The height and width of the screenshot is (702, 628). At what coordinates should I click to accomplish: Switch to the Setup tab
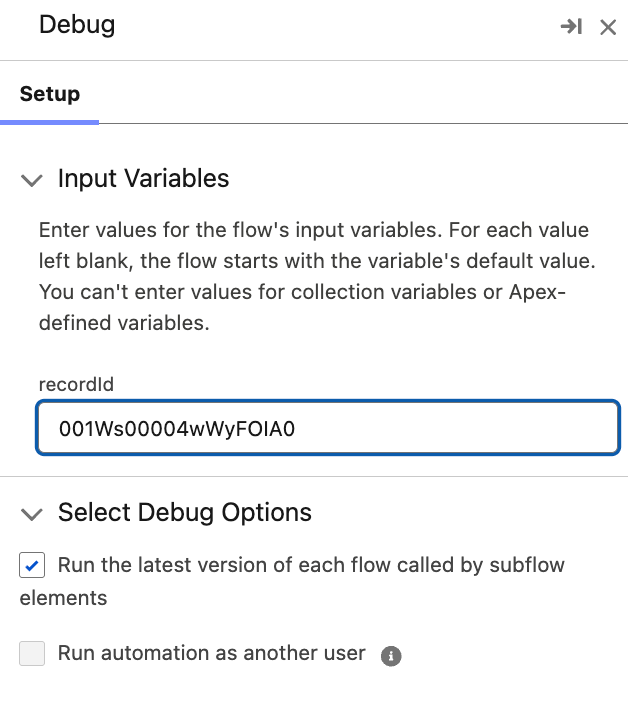coord(50,94)
